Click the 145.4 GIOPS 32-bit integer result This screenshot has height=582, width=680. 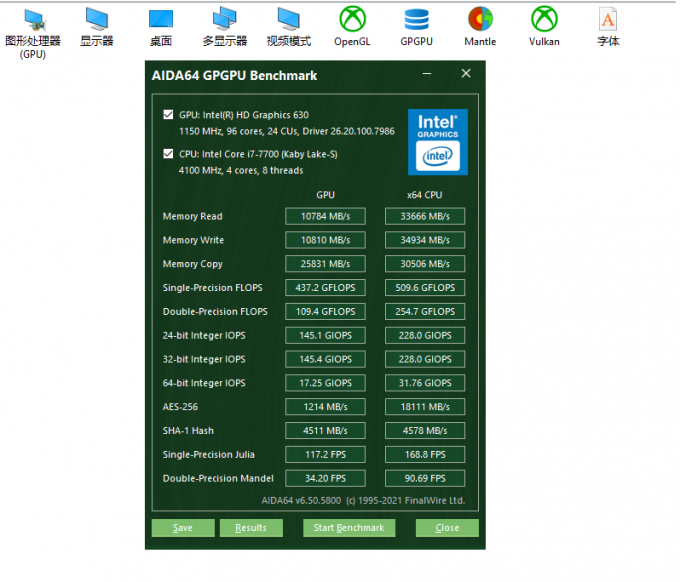325,359
